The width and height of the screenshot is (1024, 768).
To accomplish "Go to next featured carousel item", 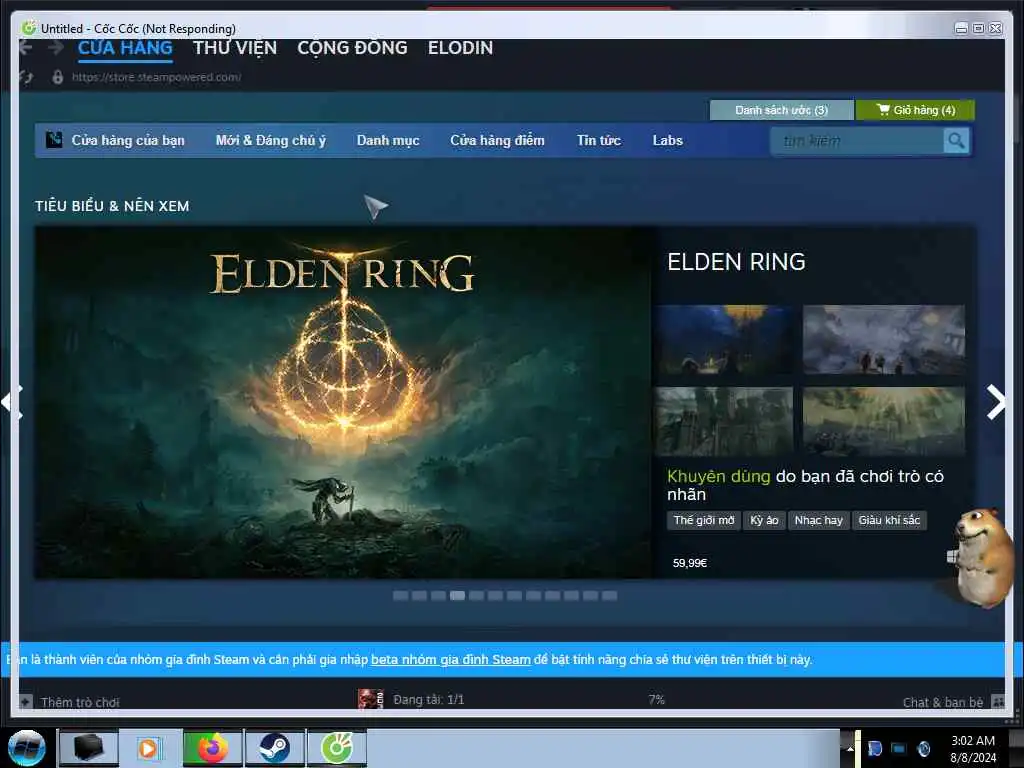I will click(x=995, y=402).
